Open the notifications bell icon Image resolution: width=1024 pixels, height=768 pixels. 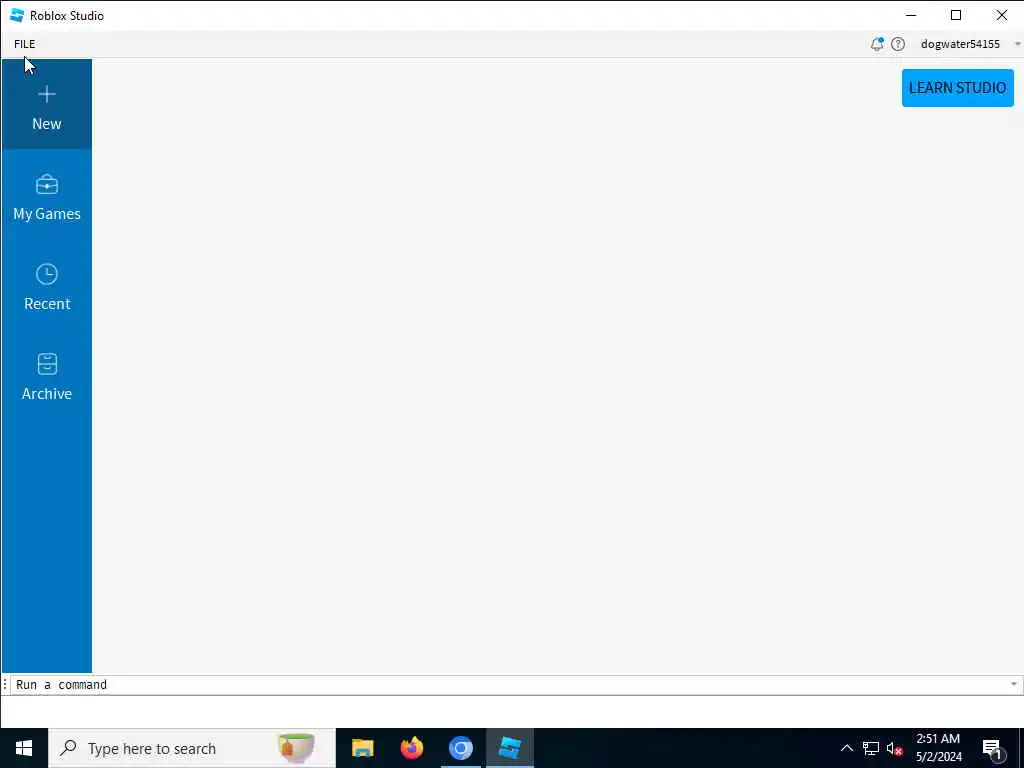(x=877, y=44)
